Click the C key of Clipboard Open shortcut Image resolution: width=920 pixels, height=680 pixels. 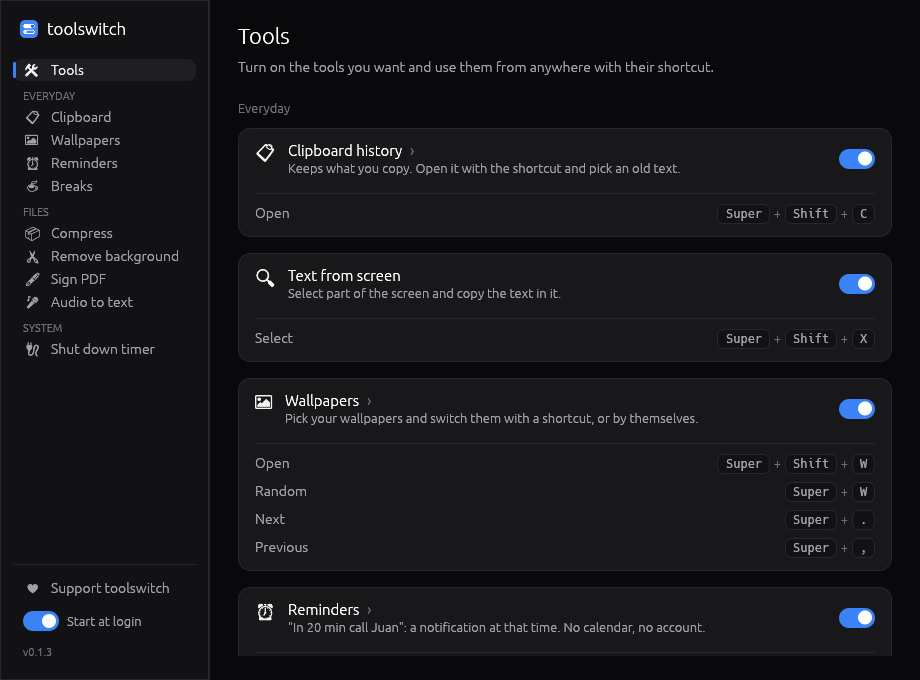[x=863, y=214]
